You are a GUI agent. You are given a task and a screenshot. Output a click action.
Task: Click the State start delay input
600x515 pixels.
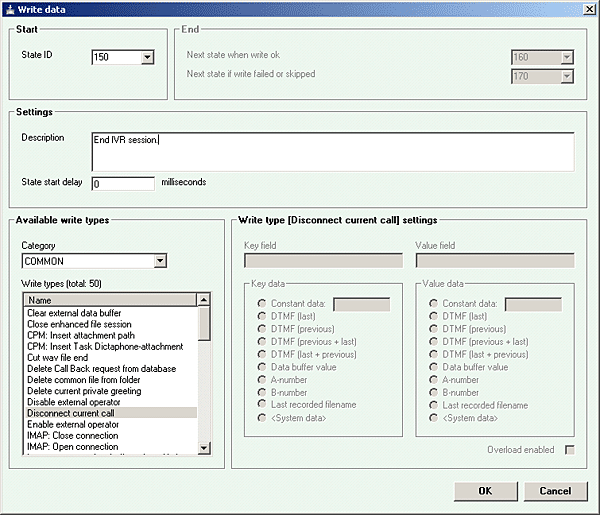[x=123, y=184]
